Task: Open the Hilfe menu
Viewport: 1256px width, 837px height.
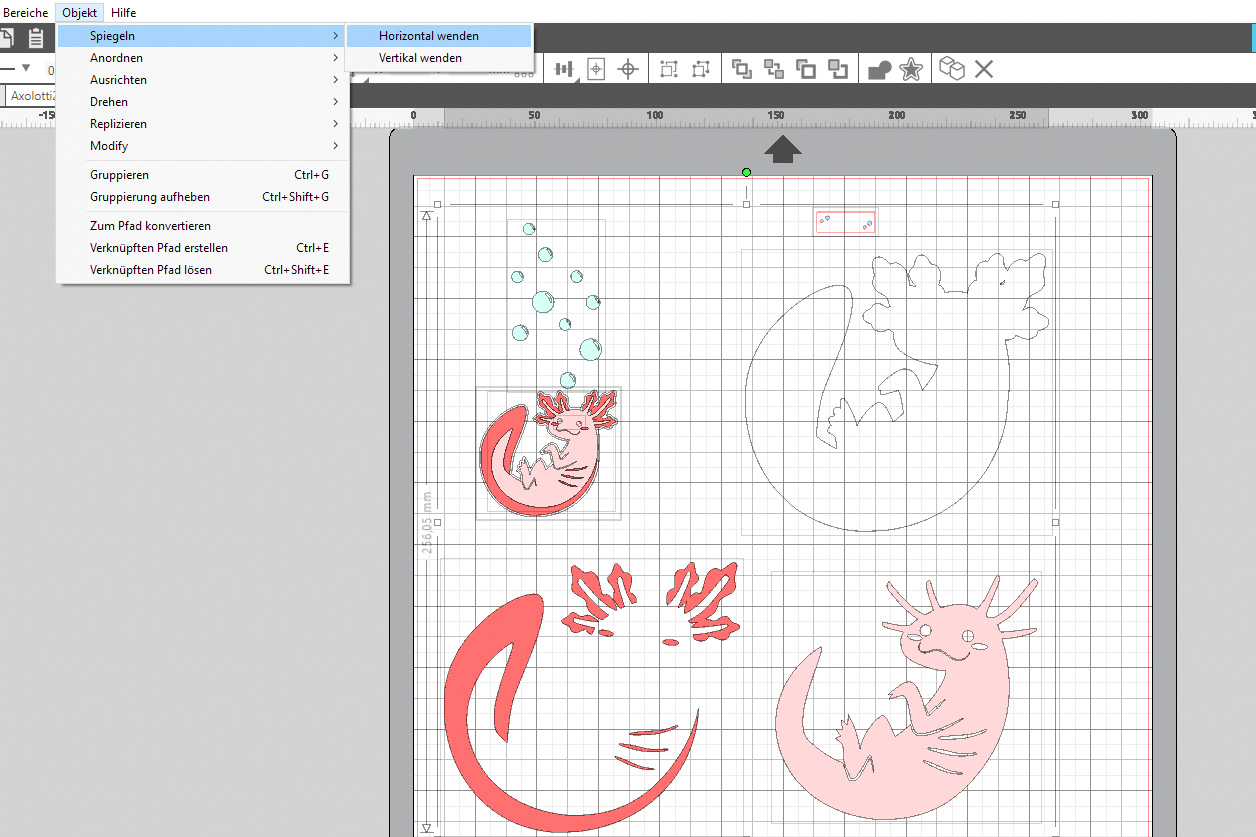Action: (124, 13)
